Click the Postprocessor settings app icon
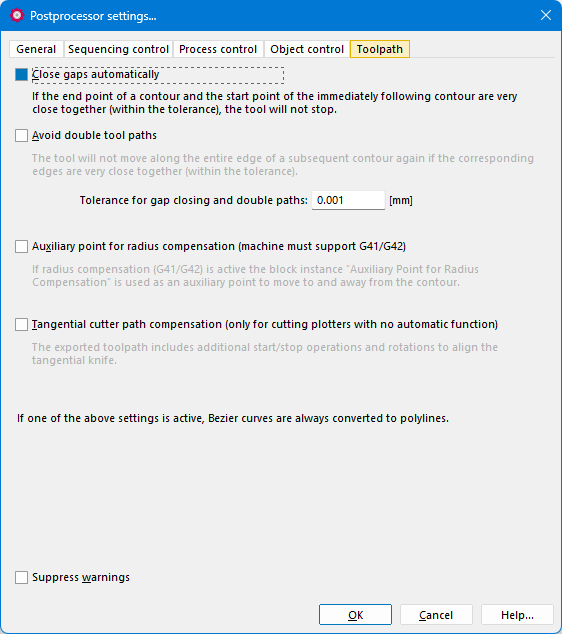 (x=17, y=16)
